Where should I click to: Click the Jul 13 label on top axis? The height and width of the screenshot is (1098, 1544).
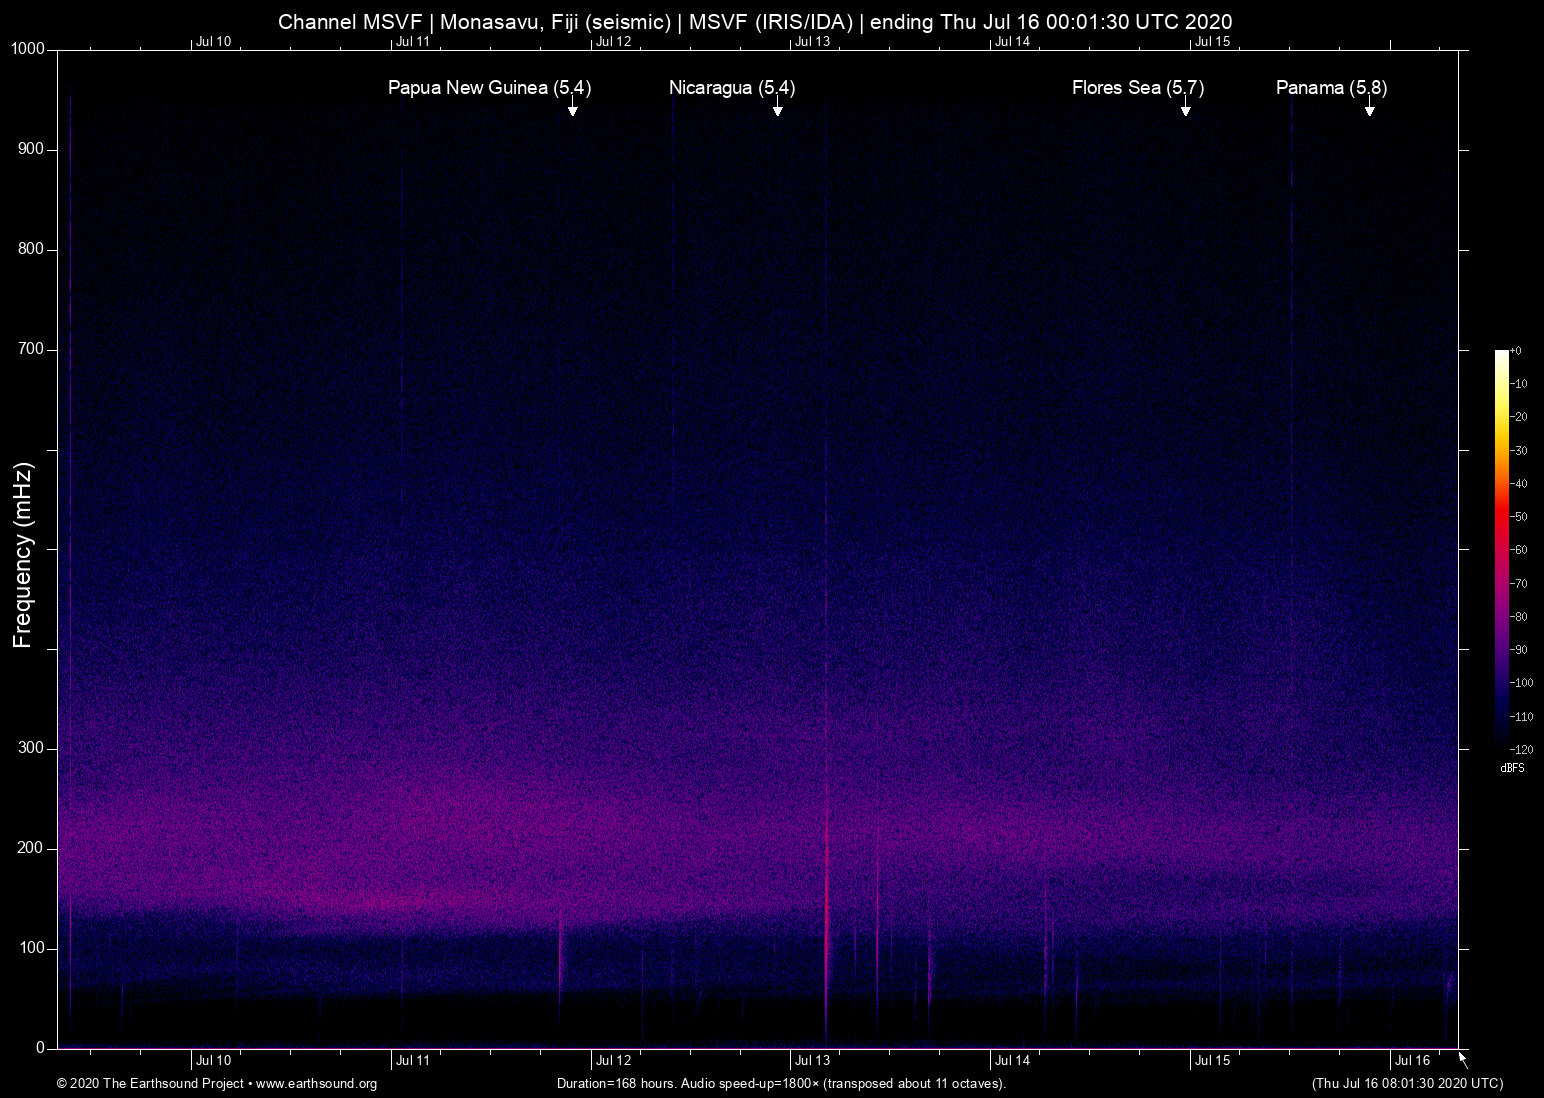point(813,41)
